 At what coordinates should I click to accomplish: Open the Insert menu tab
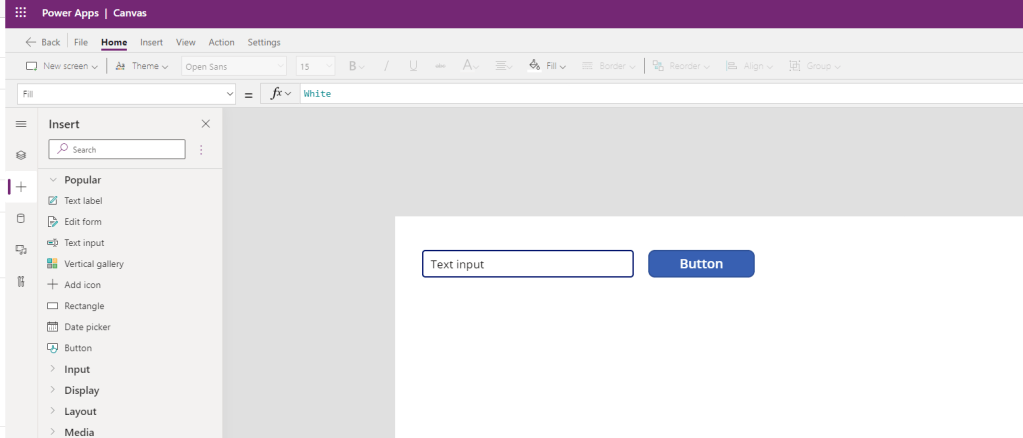click(x=151, y=42)
